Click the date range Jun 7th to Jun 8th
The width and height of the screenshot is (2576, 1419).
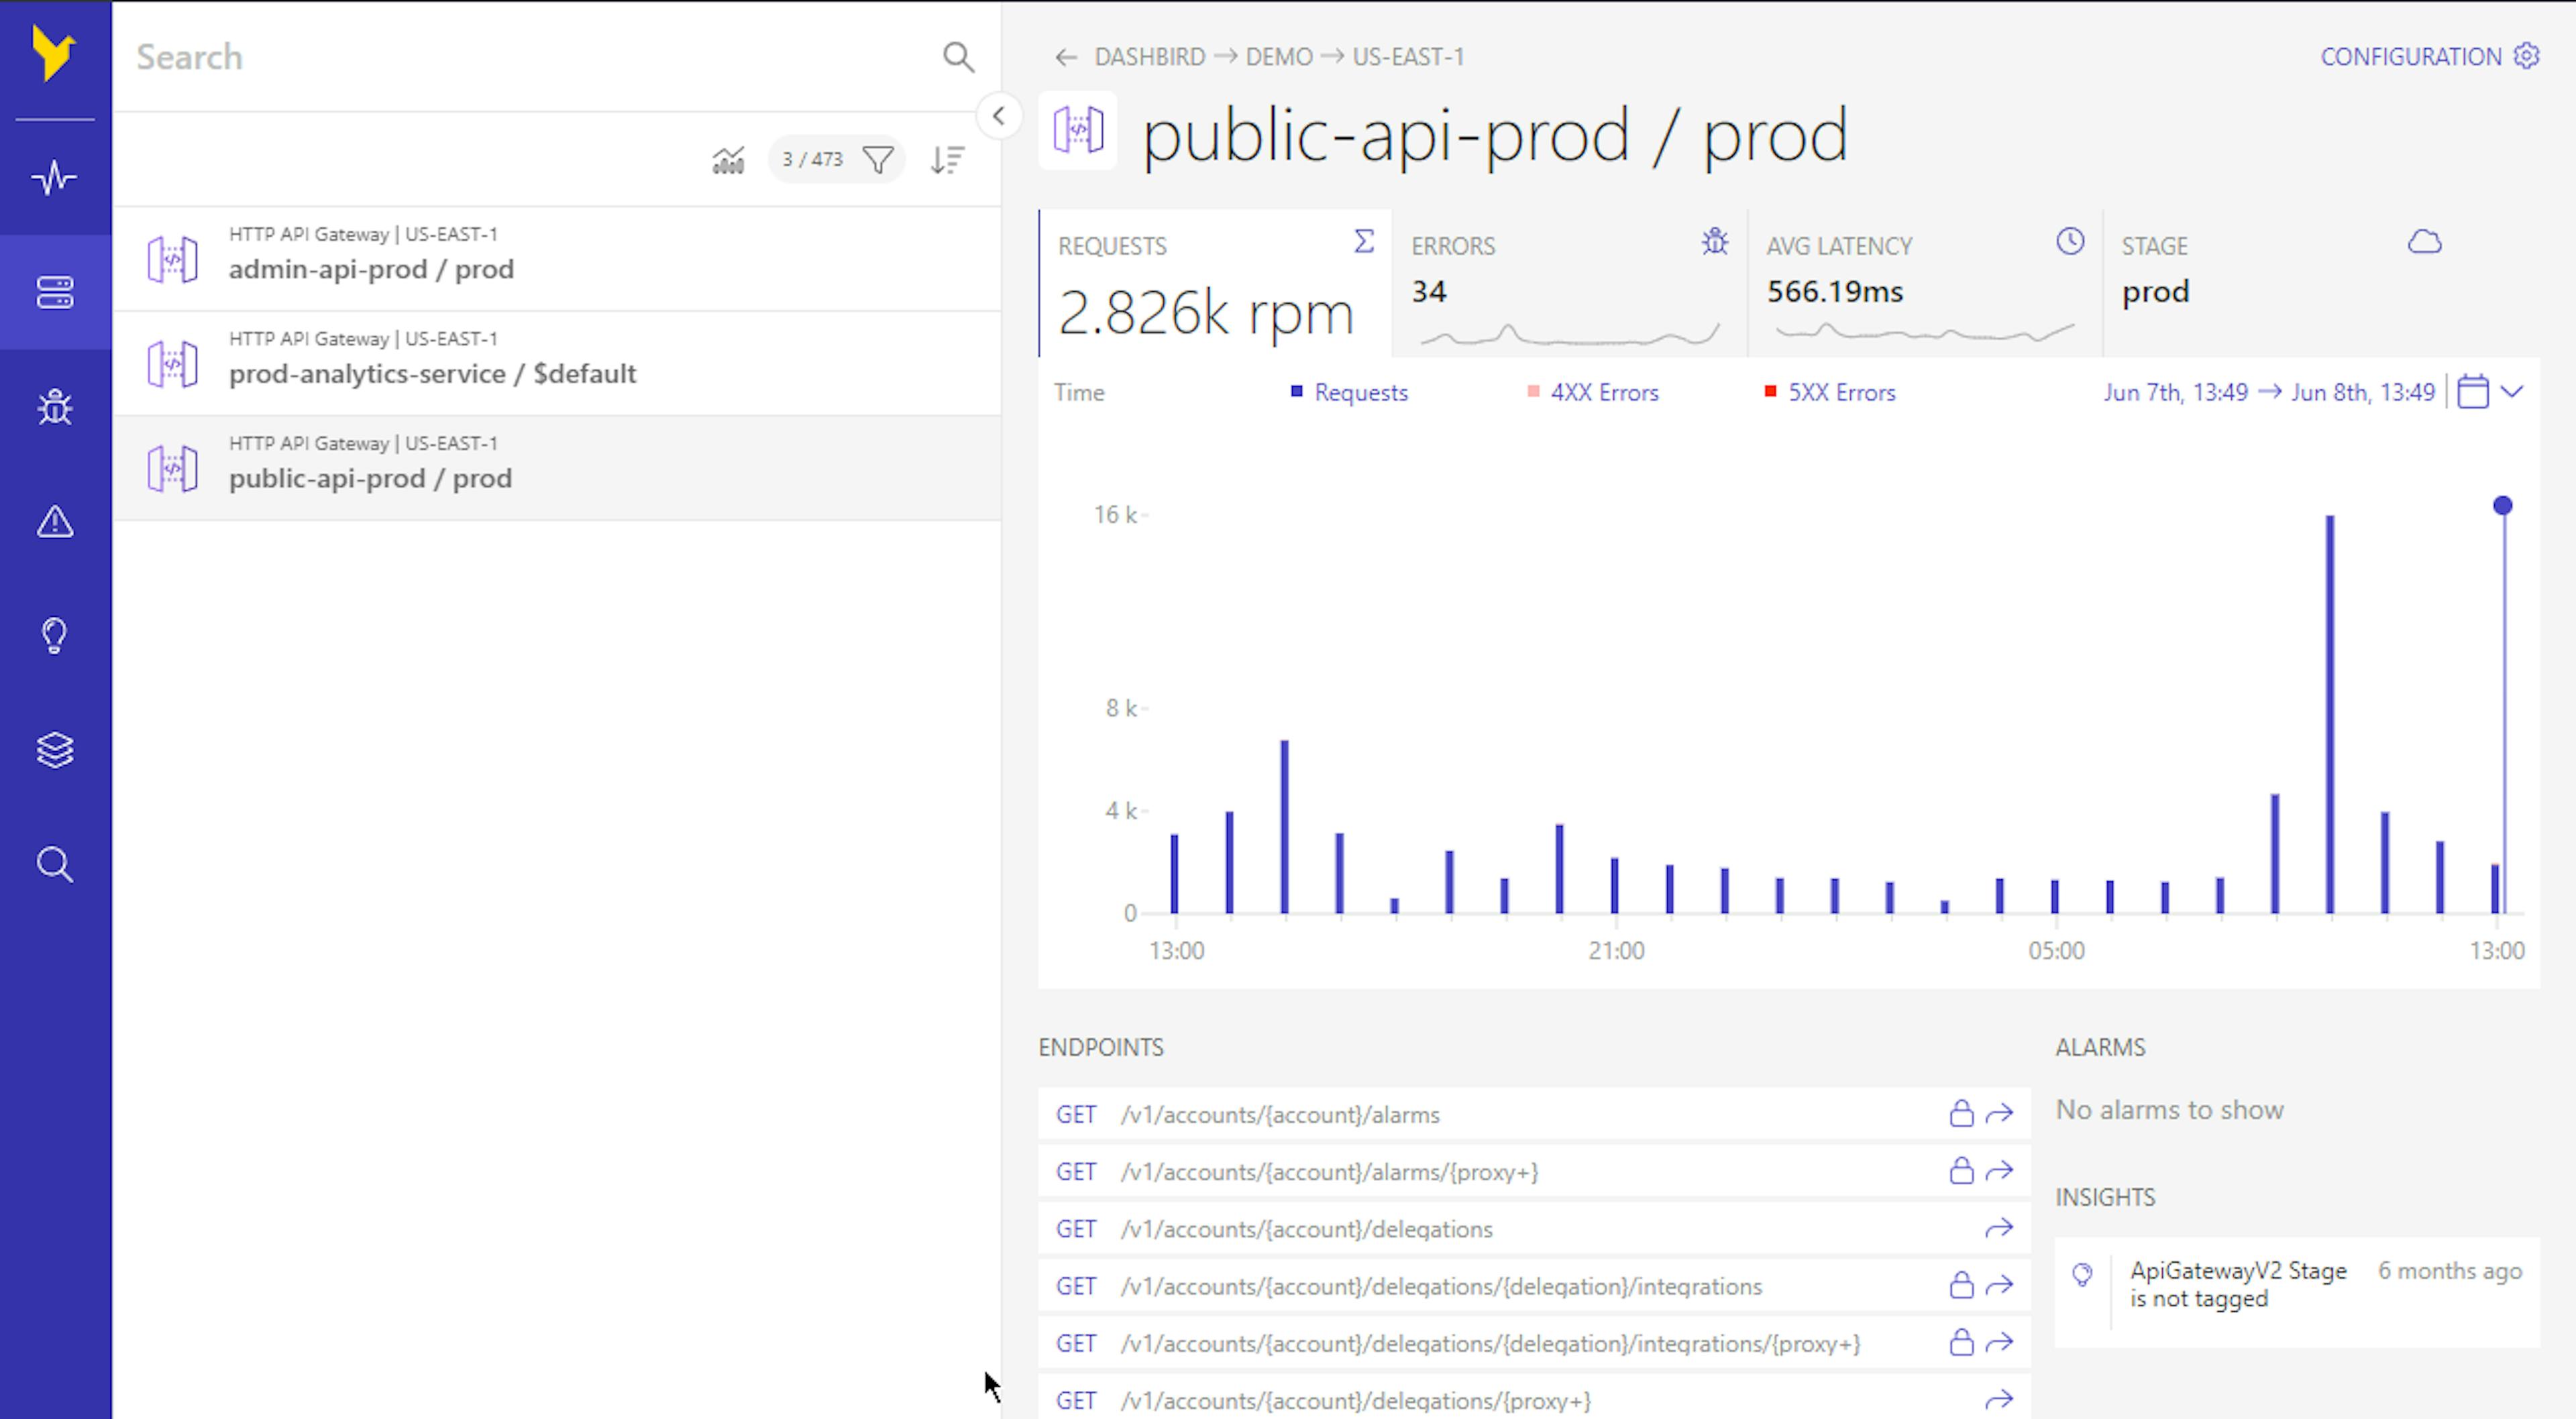coord(2269,392)
